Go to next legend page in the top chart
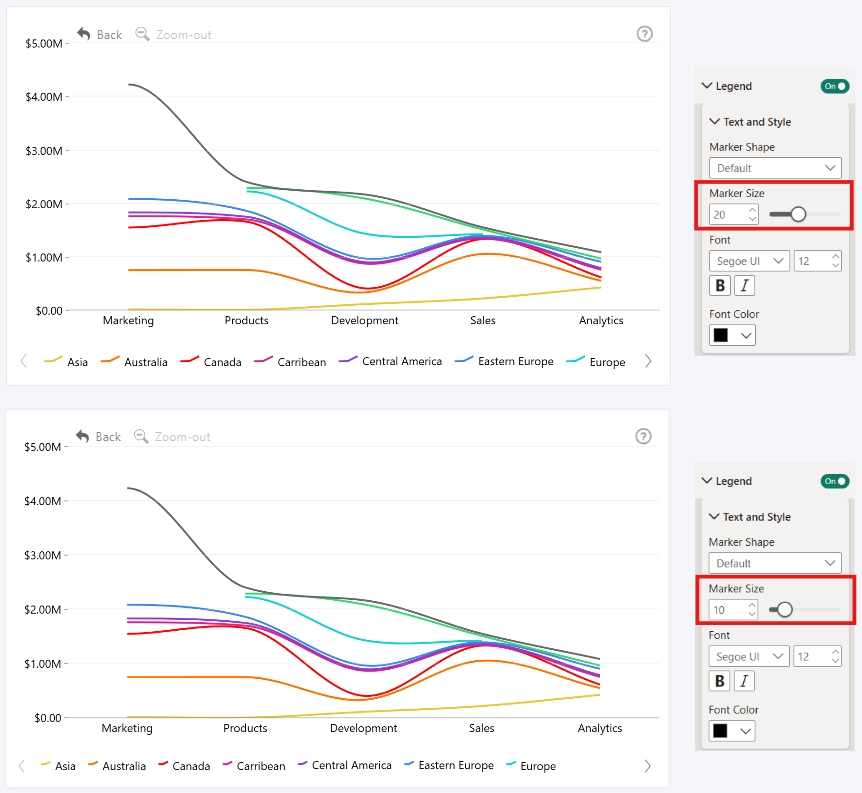Image resolution: width=862 pixels, height=793 pixels. coord(648,361)
